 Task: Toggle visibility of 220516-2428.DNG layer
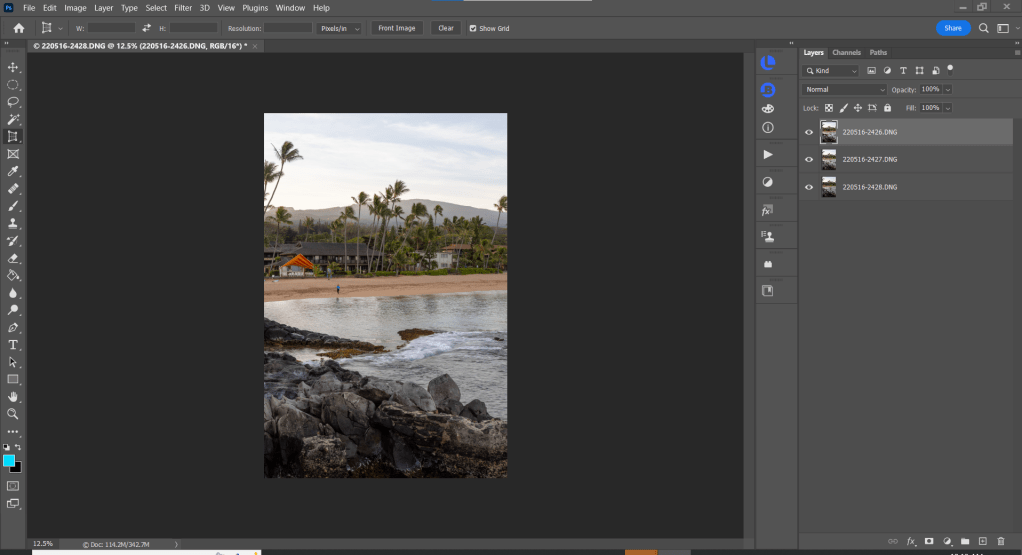(x=809, y=187)
